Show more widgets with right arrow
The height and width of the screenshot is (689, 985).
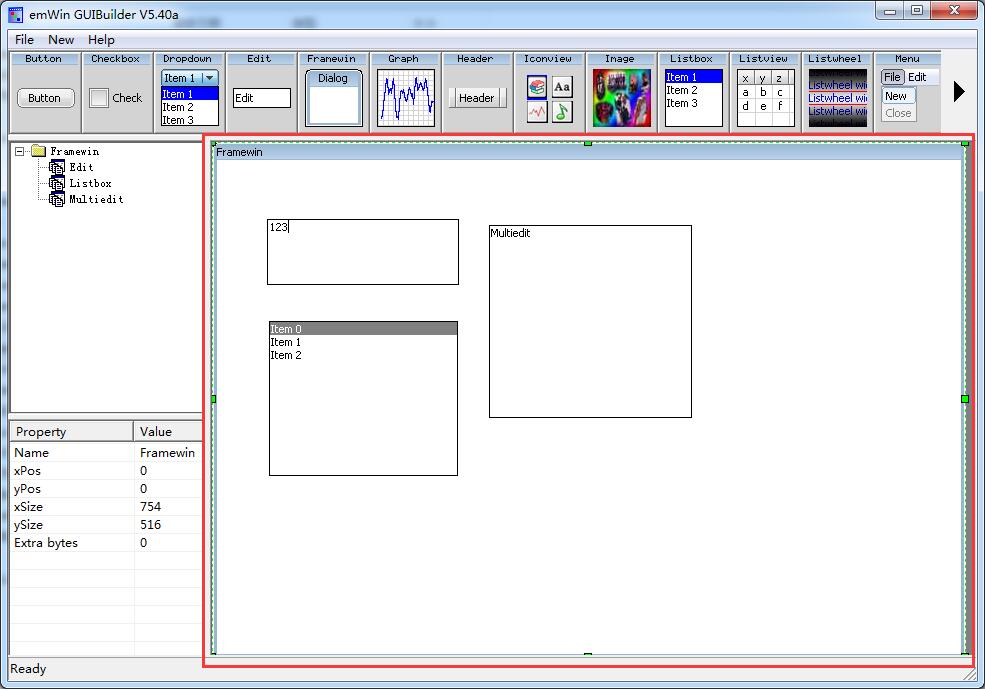[959, 92]
